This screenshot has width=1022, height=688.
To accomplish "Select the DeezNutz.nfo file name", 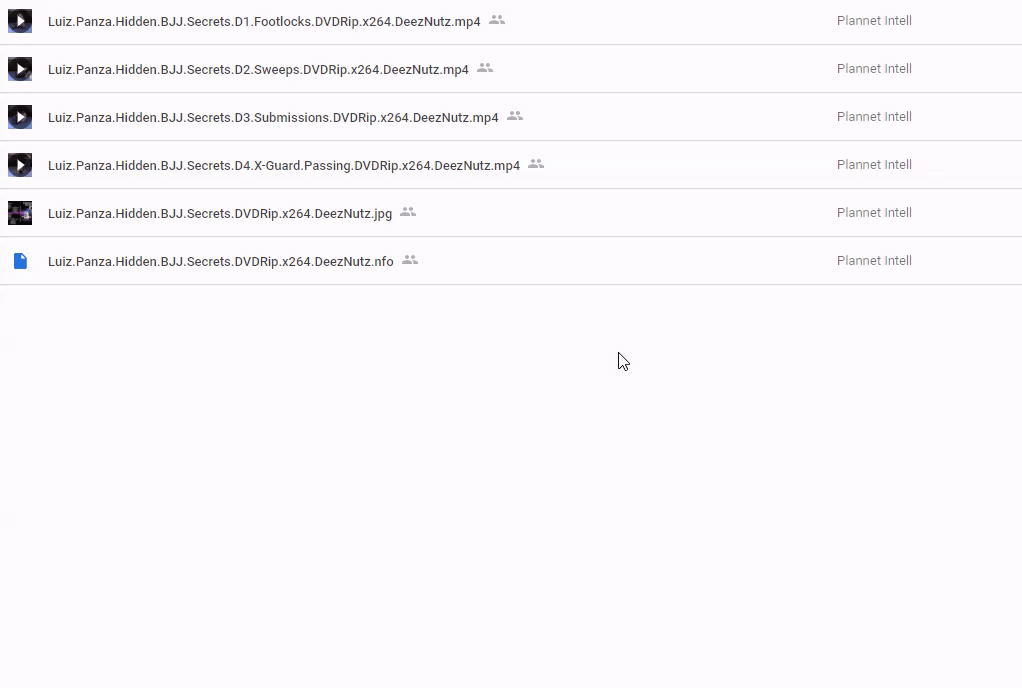I will click(221, 261).
